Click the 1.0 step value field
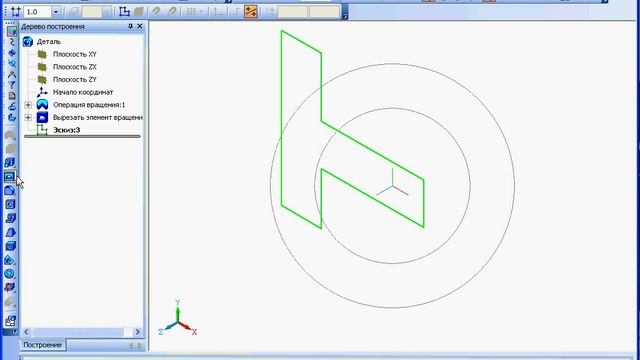This screenshot has height=360, width=640. (x=38, y=12)
